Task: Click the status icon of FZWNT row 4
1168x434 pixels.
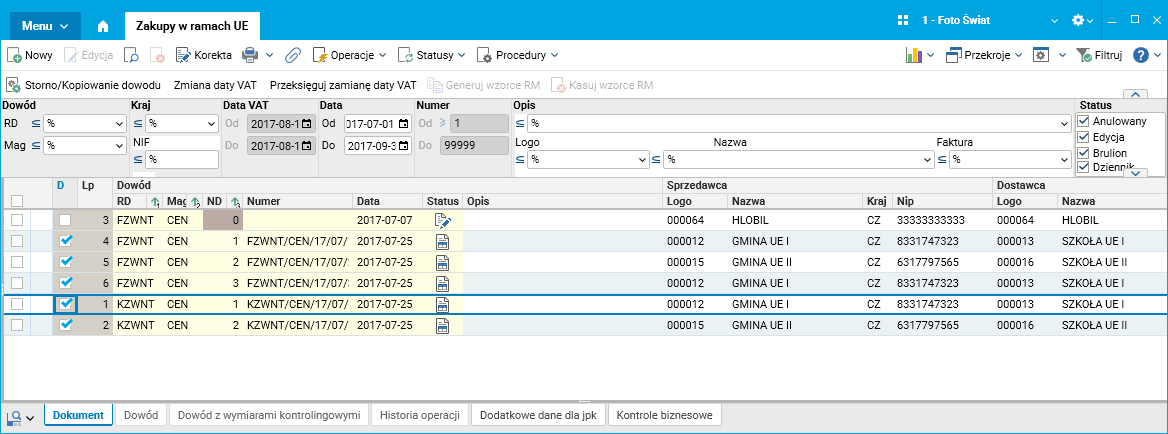Action: (442, 241)
